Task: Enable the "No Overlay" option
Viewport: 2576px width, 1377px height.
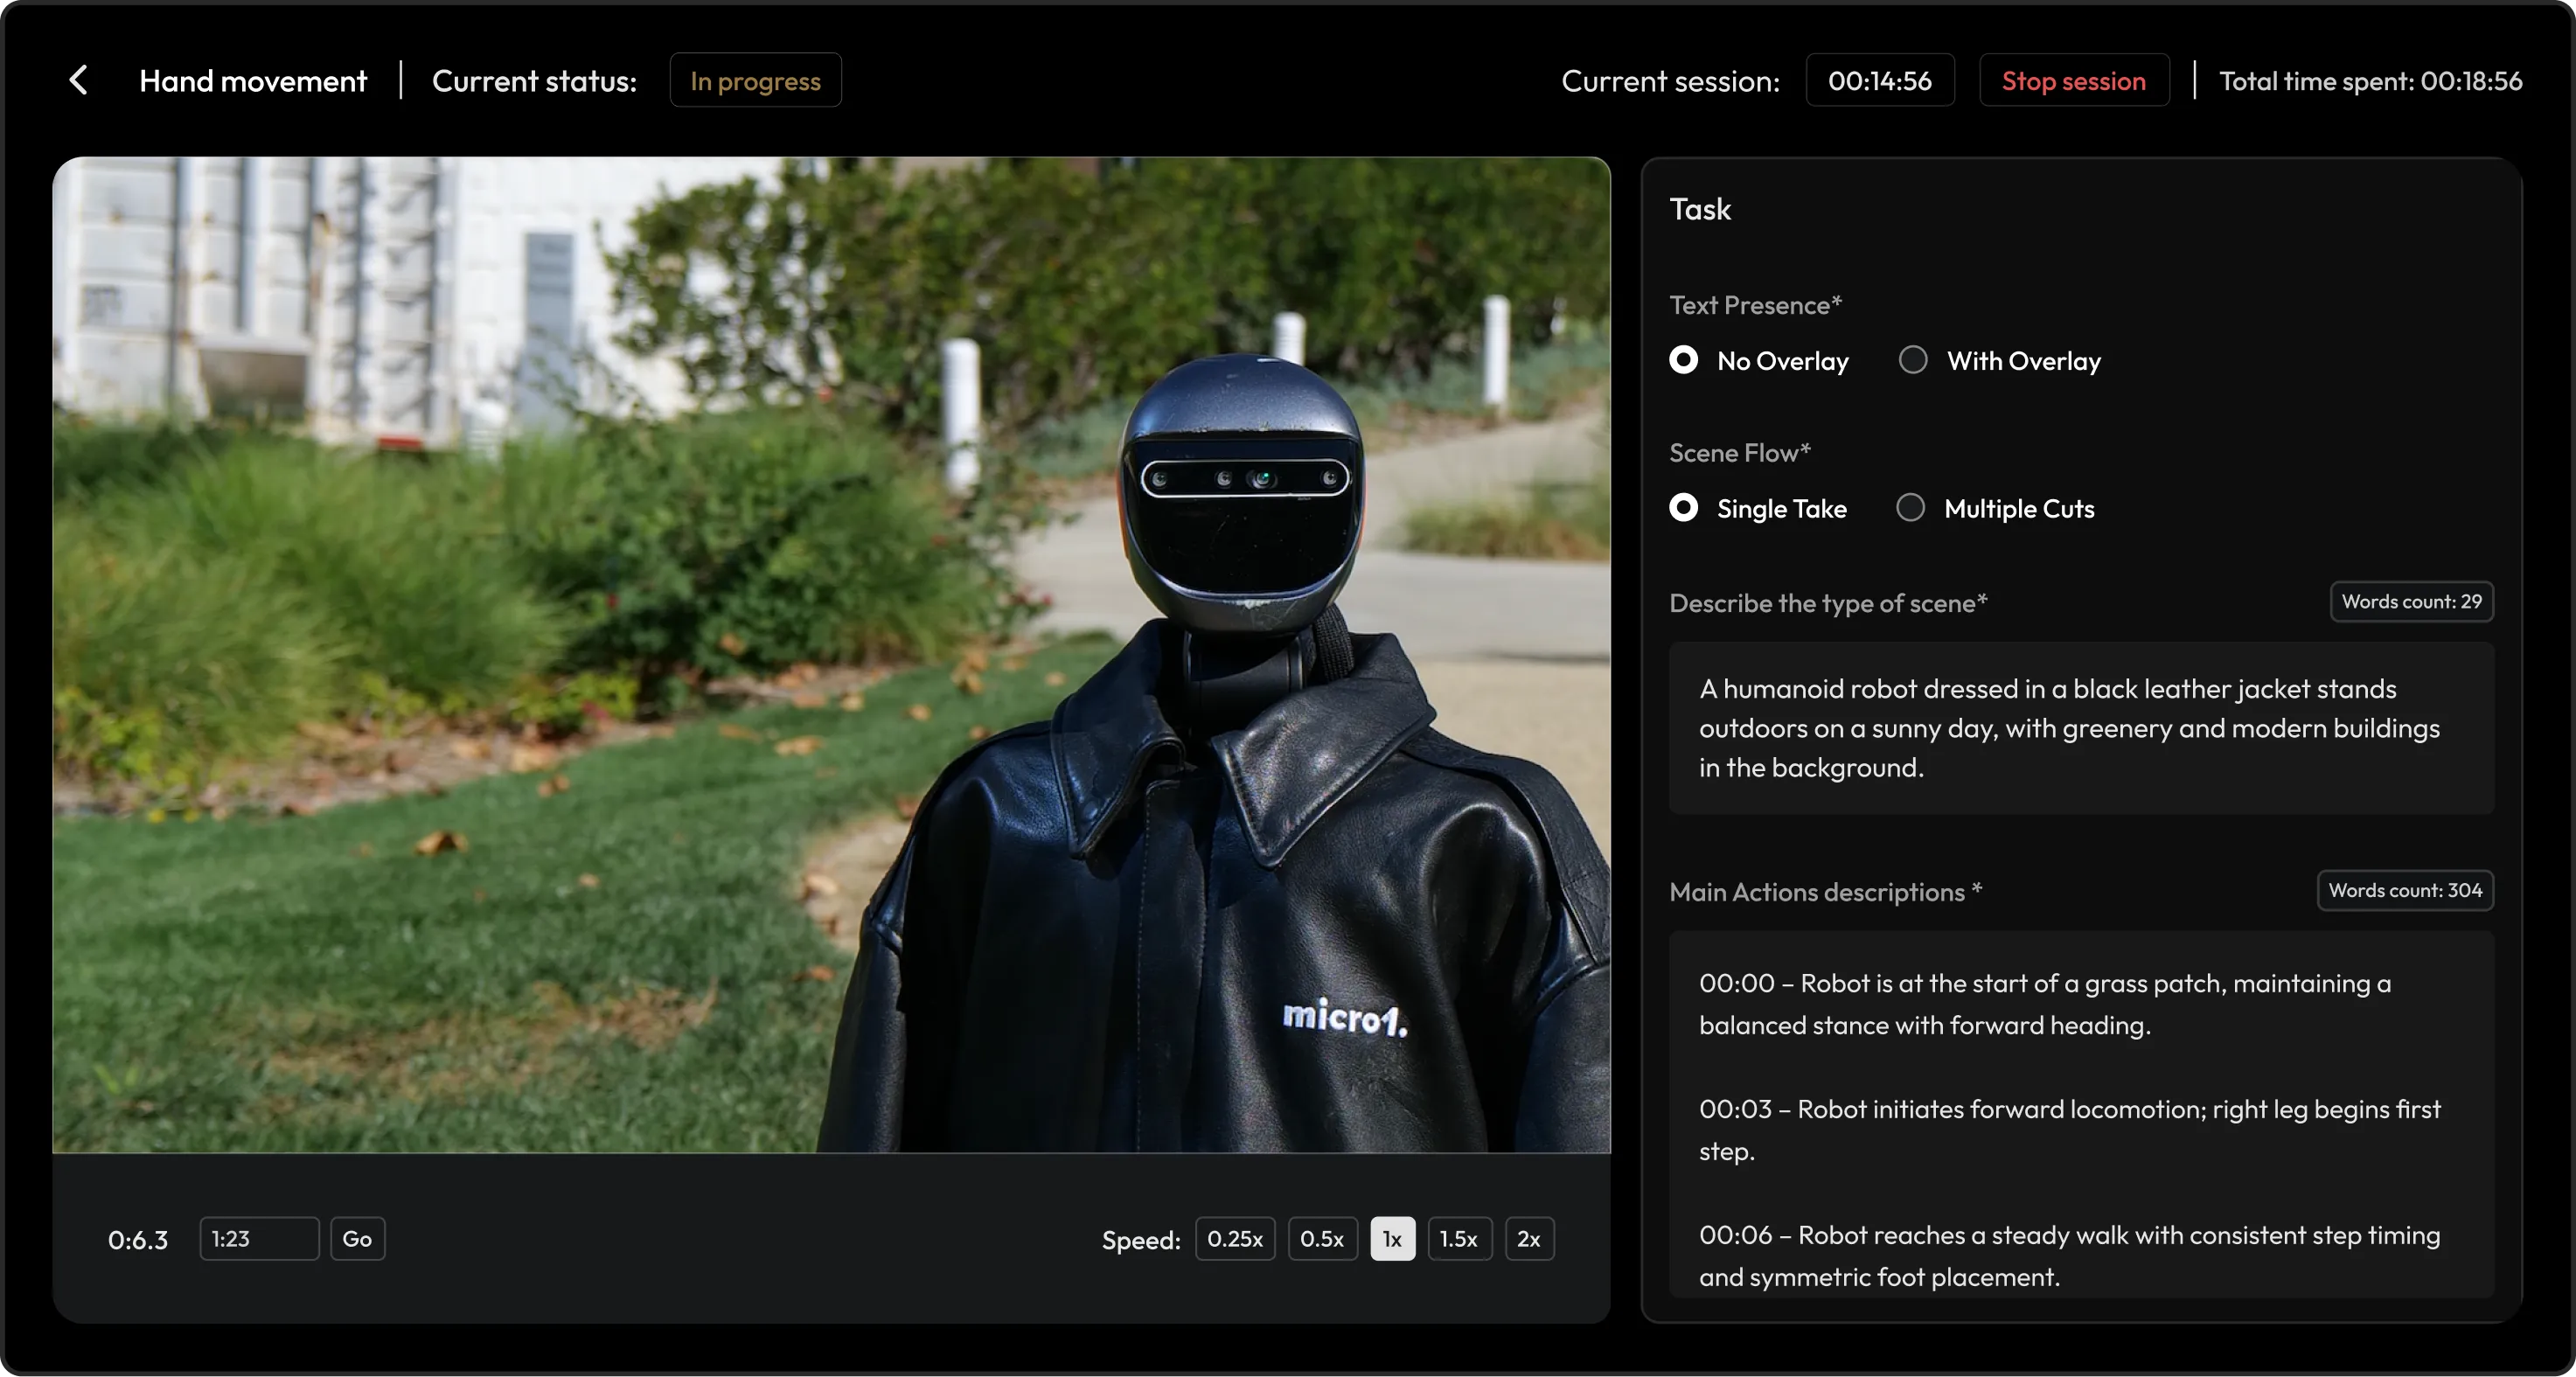Action: (x=1684, y=360)
